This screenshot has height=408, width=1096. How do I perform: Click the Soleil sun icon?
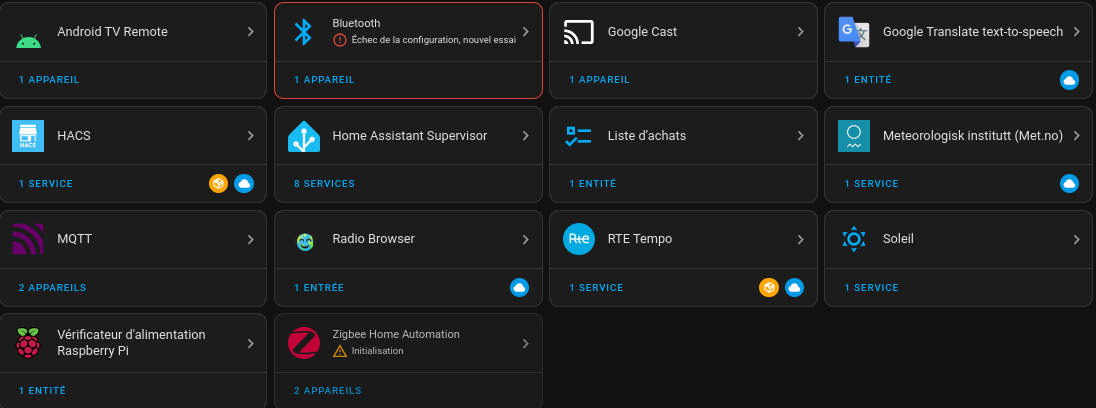coord(854,240)
